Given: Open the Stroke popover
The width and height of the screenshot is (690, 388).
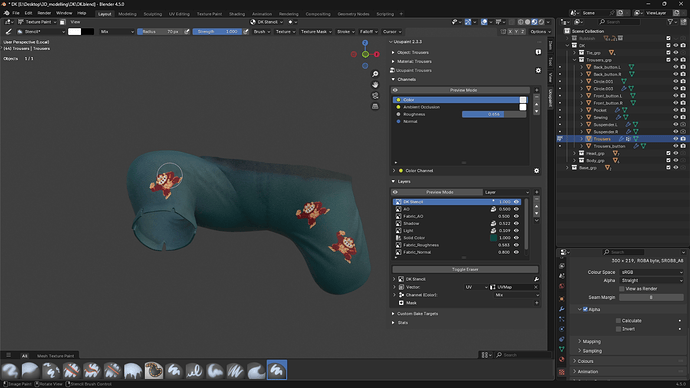Looking at the screenshot, I should [x=345, y=32].
